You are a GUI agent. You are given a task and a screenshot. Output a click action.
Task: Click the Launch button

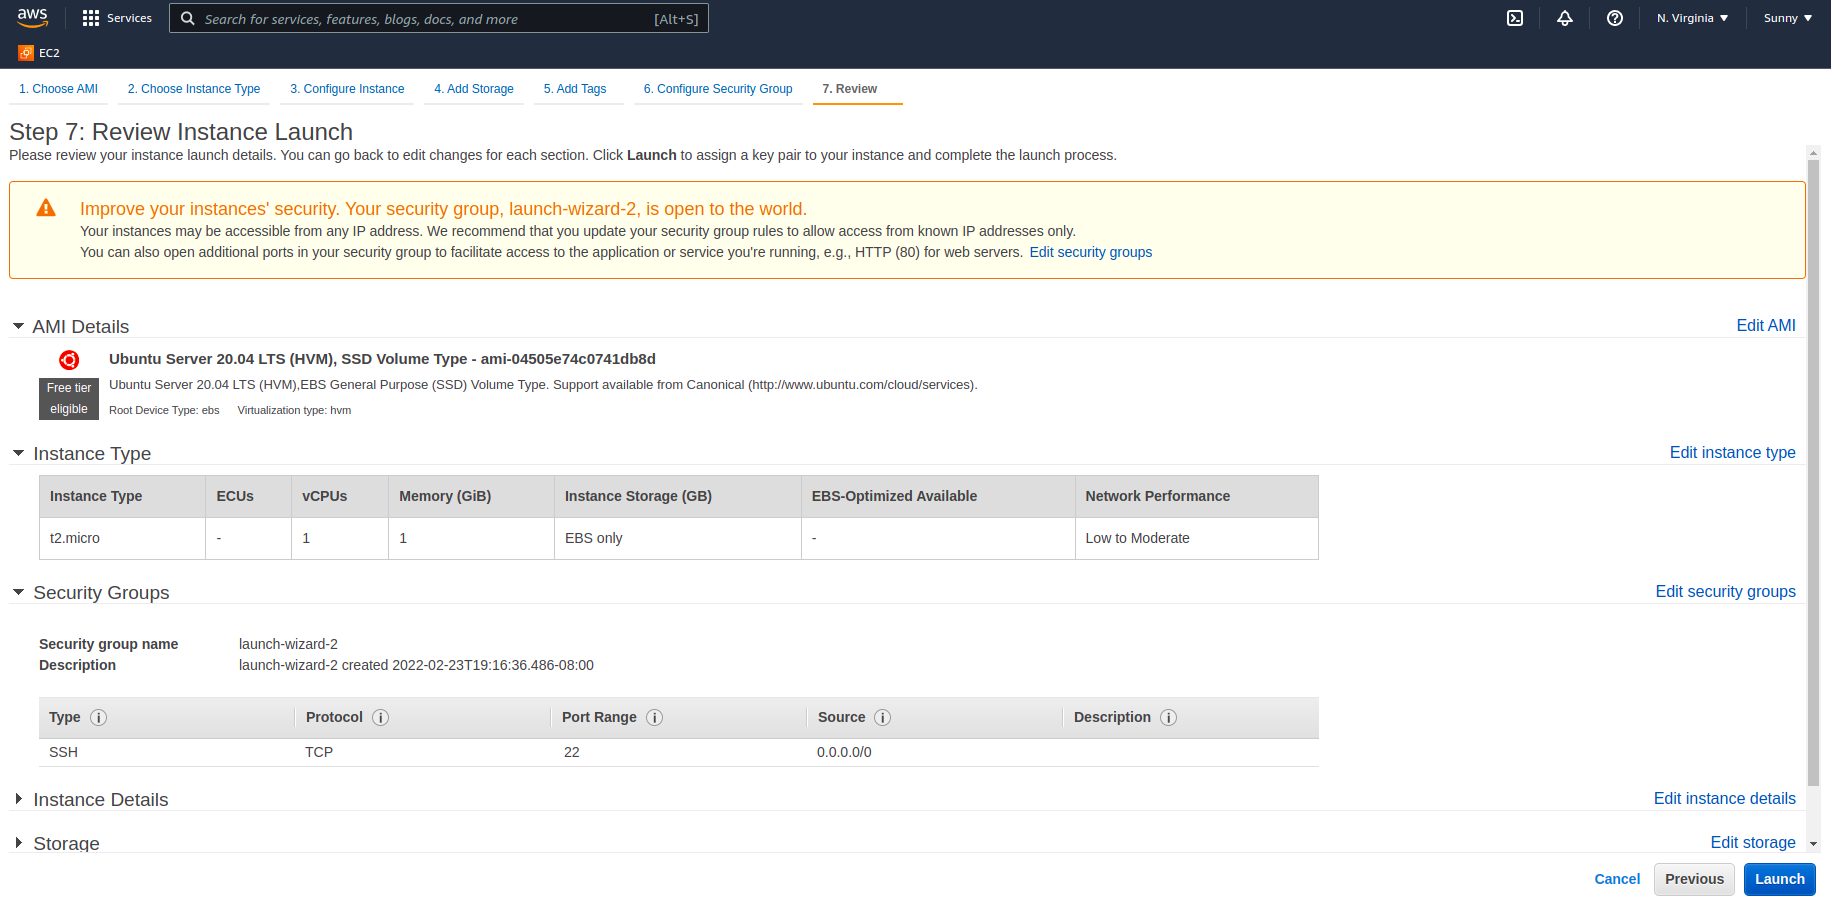pyautogui.click(x=1779, y=879)
